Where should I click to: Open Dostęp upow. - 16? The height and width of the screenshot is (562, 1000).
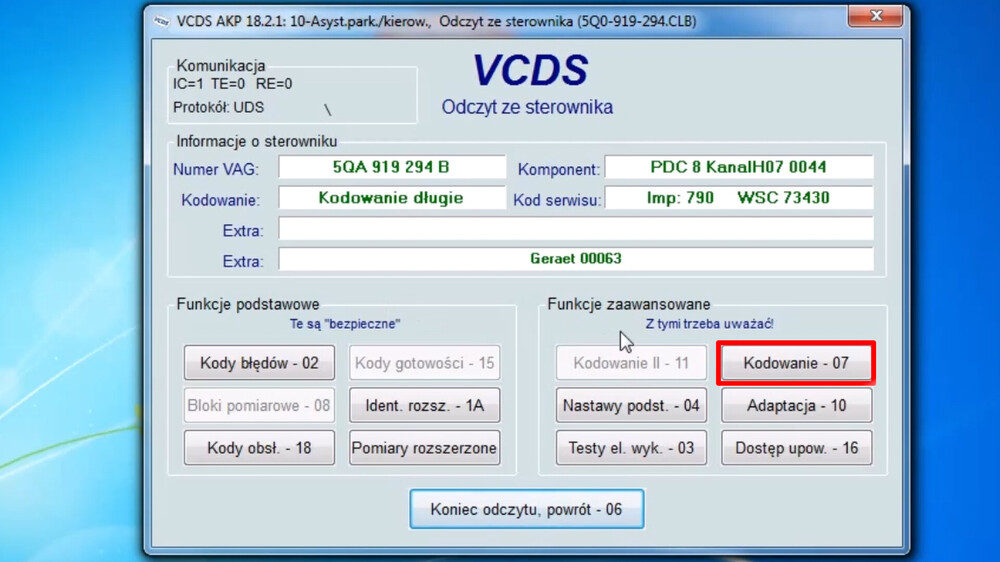pyautogui.click(x=797, y=448)
